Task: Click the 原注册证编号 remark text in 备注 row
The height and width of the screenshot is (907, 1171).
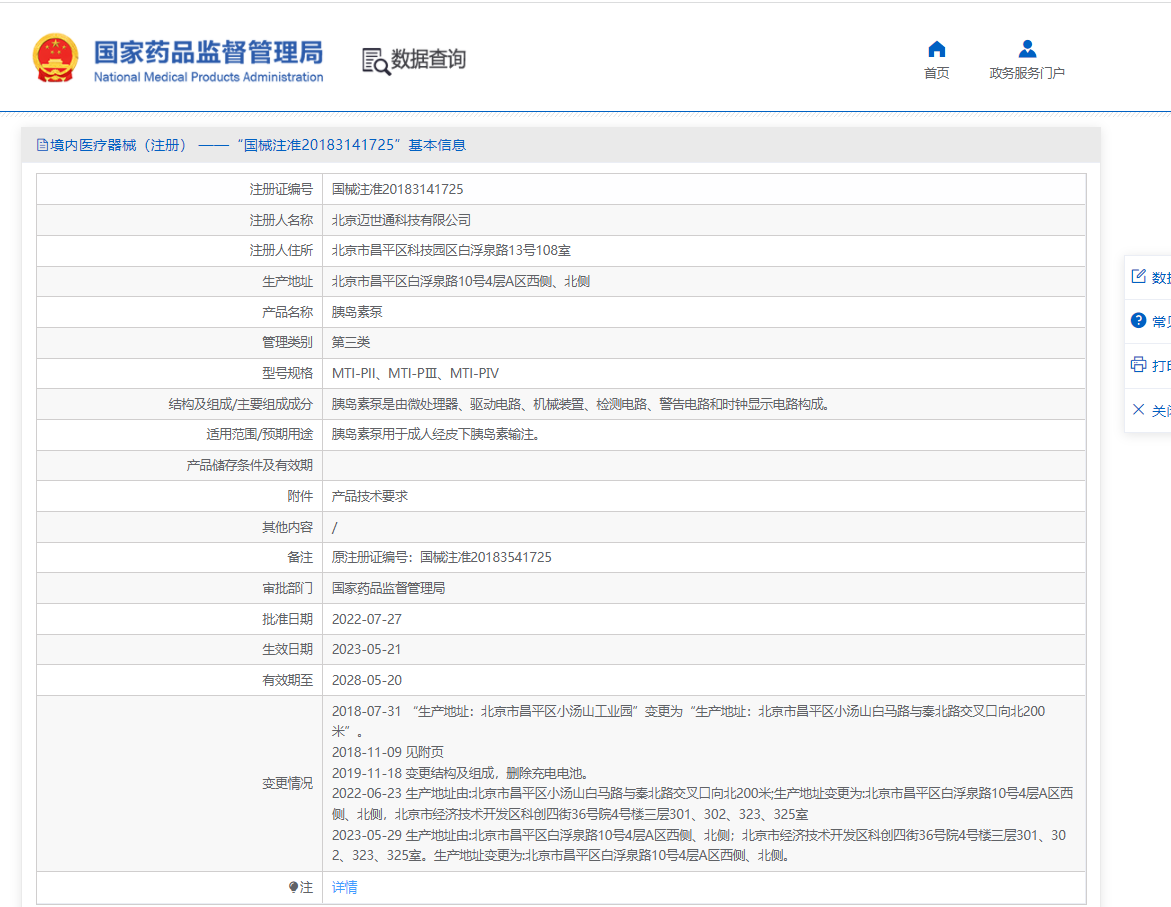Action: tap(440, 557)
